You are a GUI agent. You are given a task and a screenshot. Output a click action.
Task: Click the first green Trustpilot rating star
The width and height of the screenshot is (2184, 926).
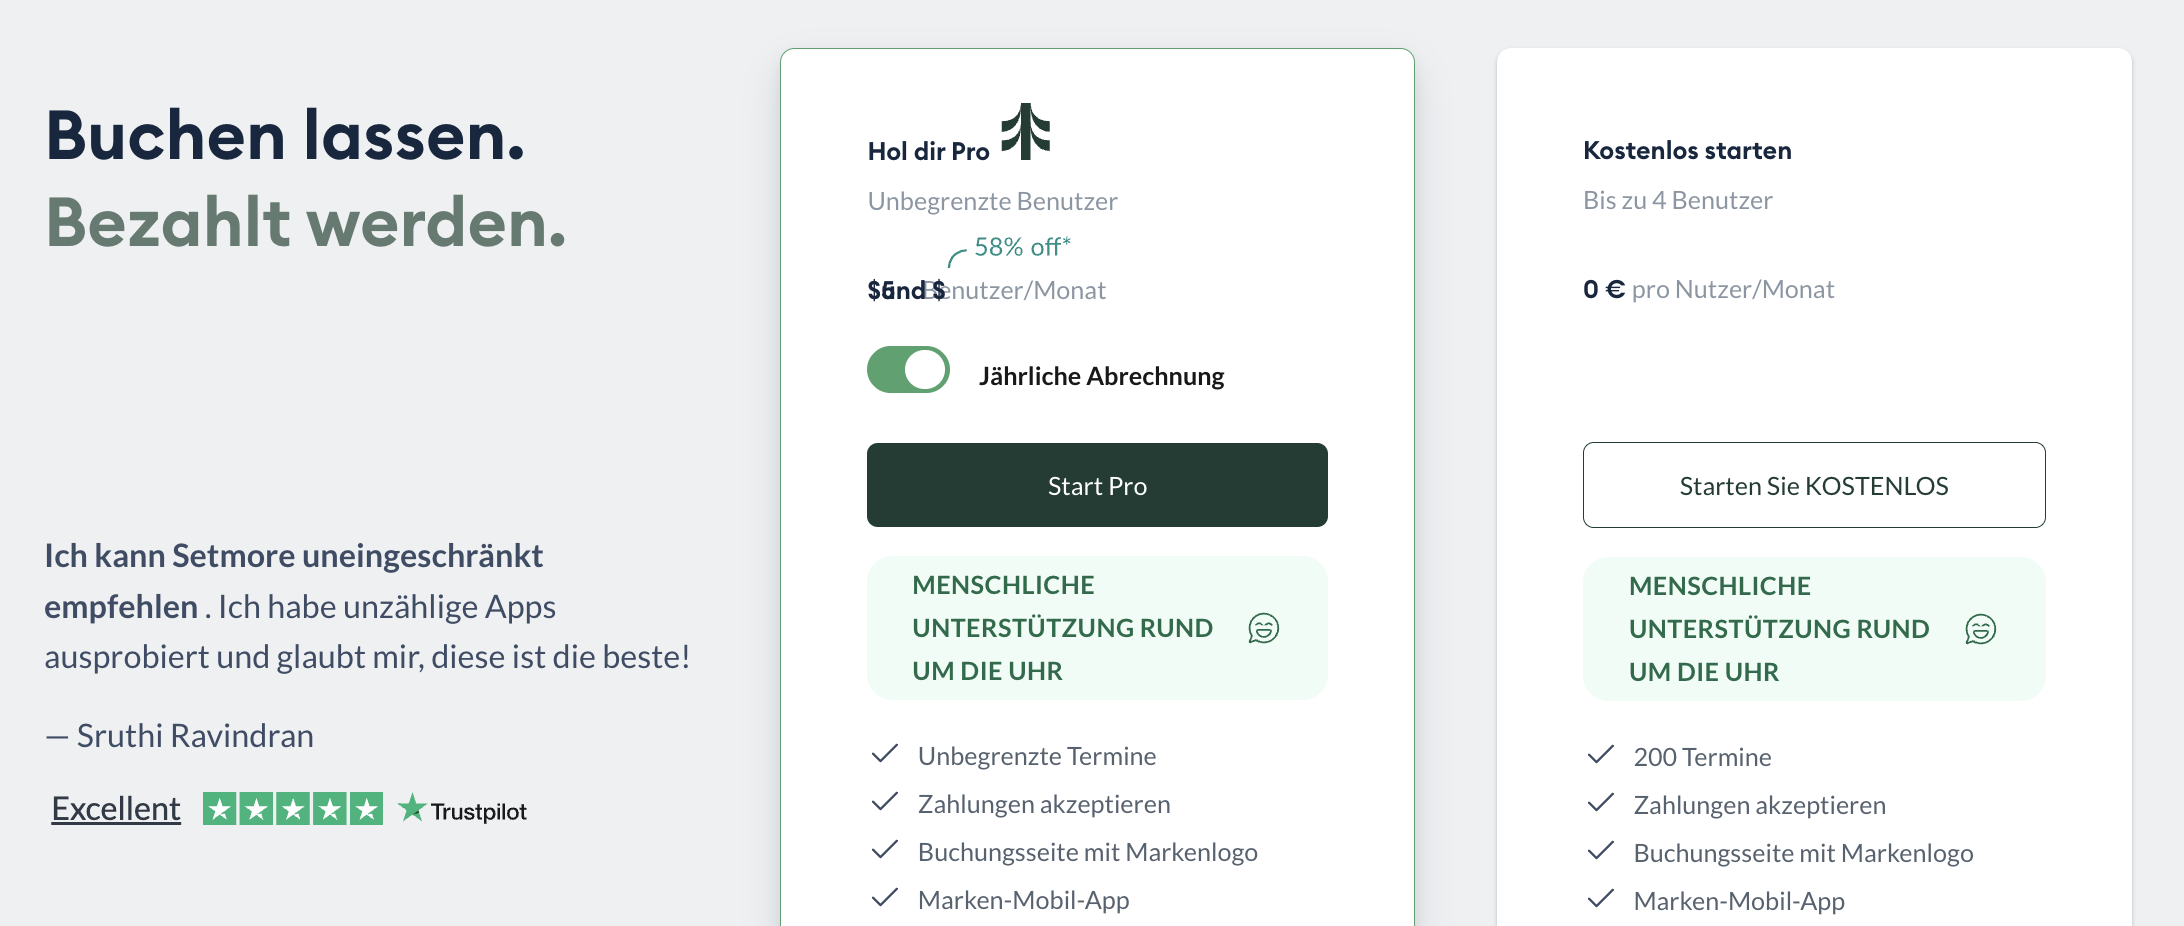pos(219,806)
